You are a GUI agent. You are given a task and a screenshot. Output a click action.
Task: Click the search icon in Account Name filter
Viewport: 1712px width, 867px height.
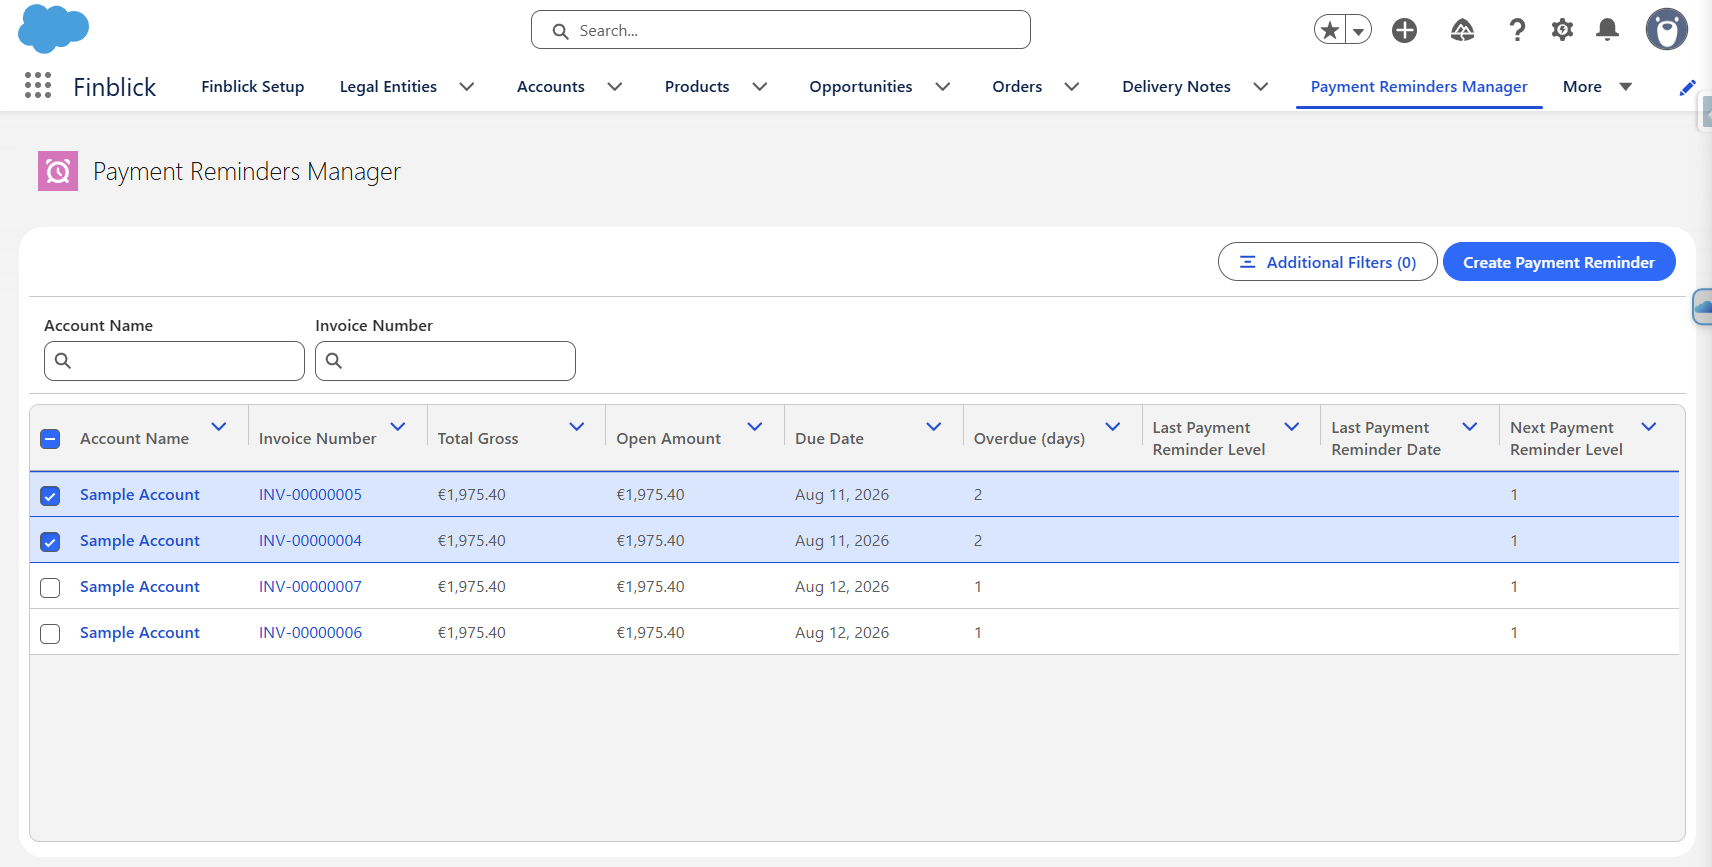coord(63,361)
